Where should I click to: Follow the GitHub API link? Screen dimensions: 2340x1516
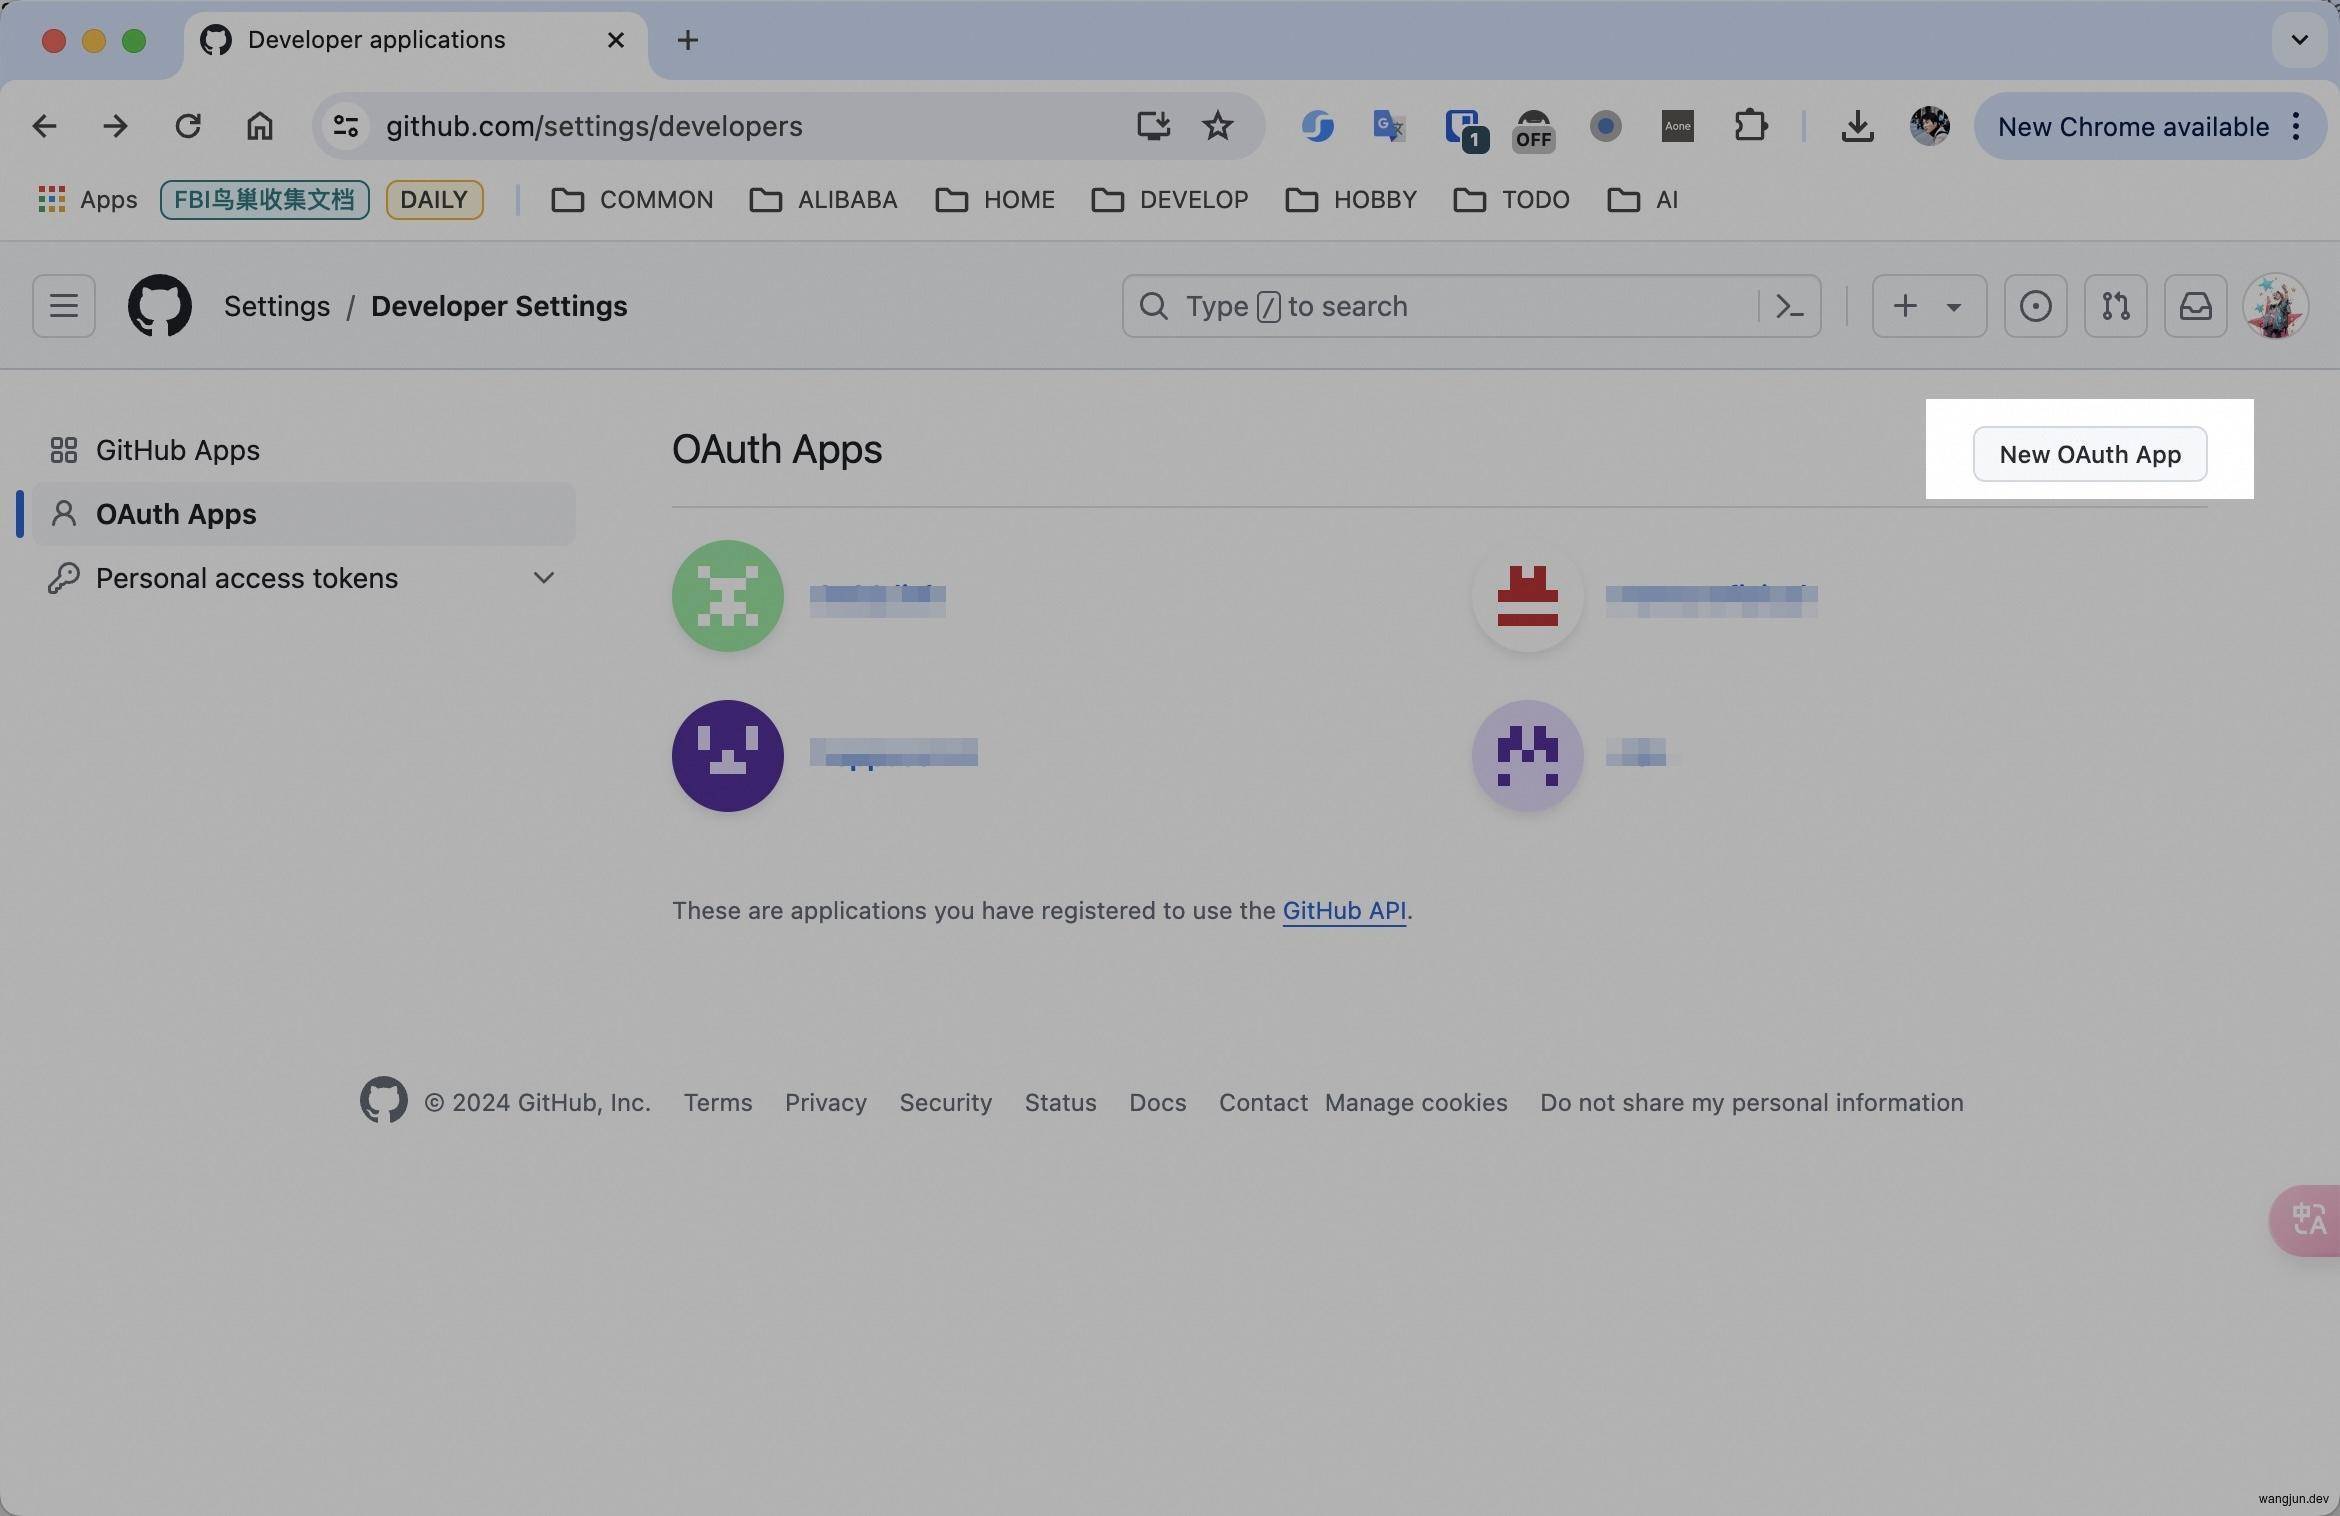click(1344, 911)
